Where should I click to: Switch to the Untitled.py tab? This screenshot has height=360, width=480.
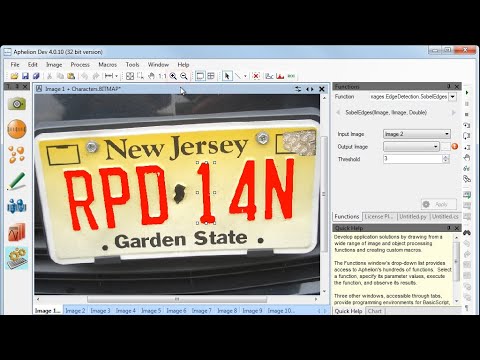413,217
